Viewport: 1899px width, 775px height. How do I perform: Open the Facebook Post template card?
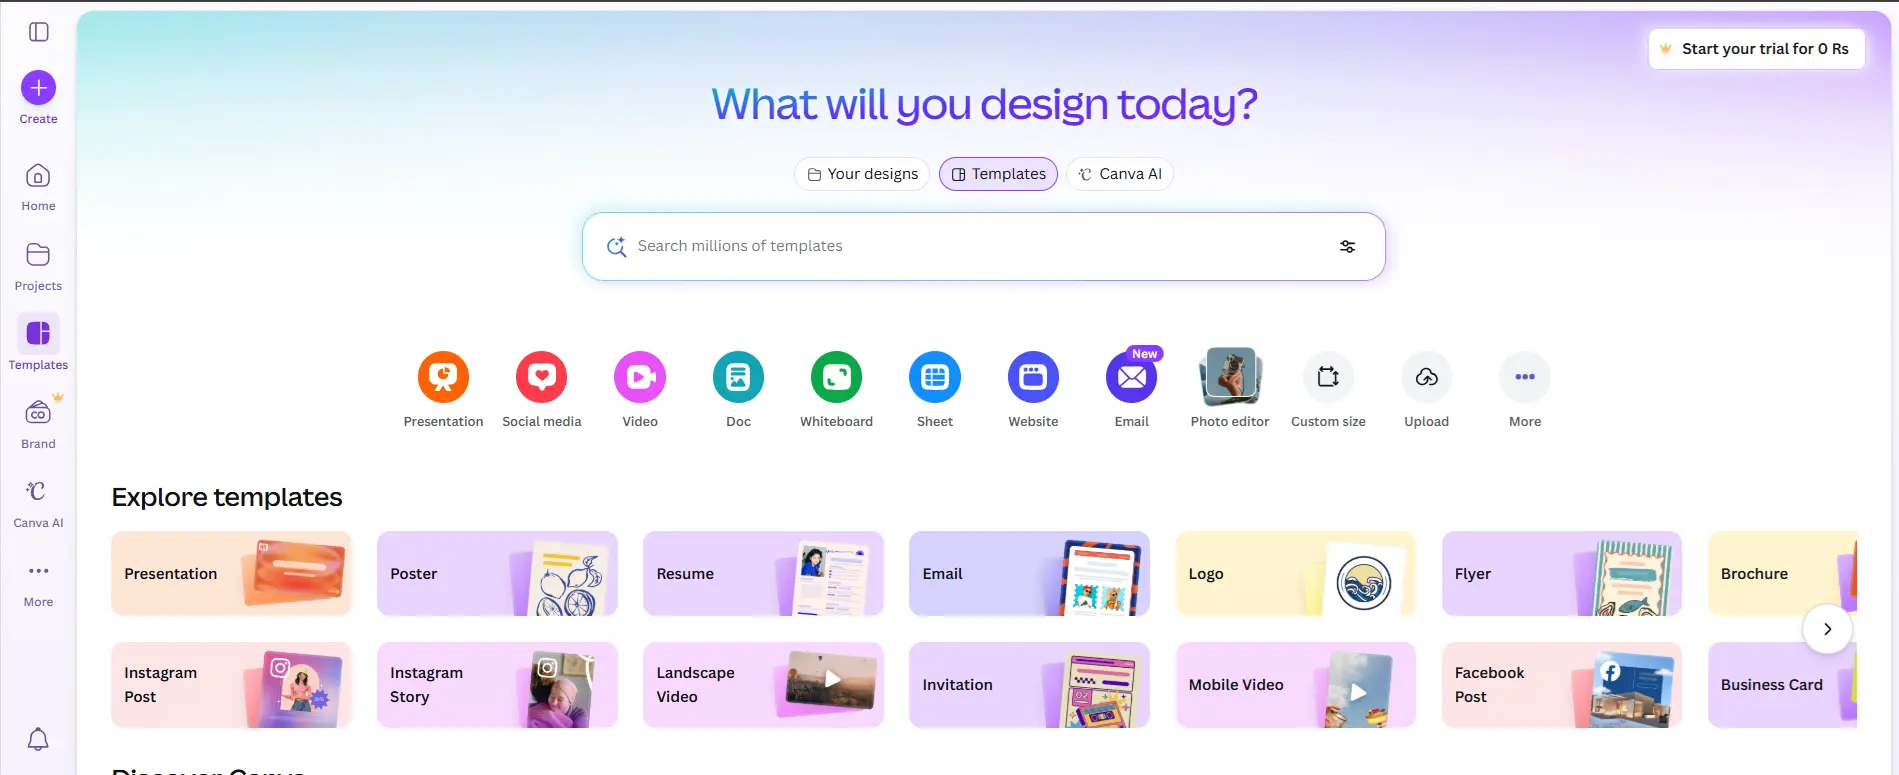coord(1561,685)
